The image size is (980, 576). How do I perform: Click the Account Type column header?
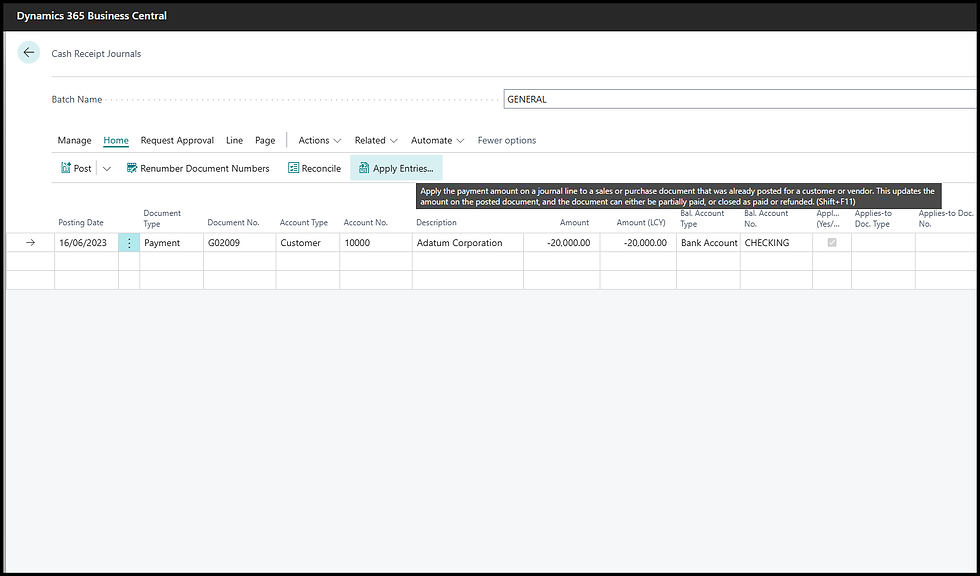click(x=304, y=222)
